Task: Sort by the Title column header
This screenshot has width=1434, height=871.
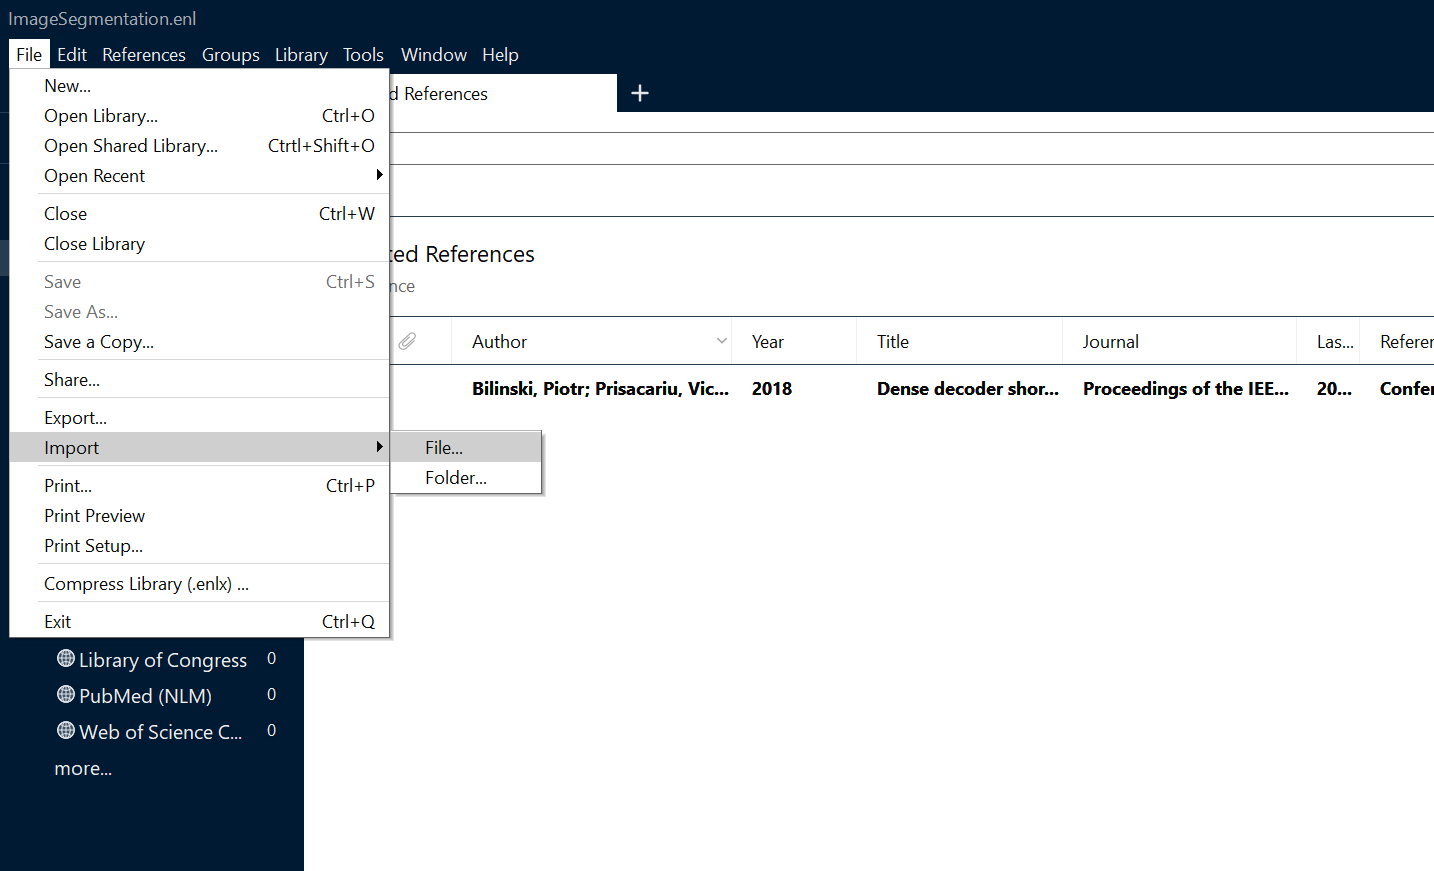Action: [x=959, y=341]
